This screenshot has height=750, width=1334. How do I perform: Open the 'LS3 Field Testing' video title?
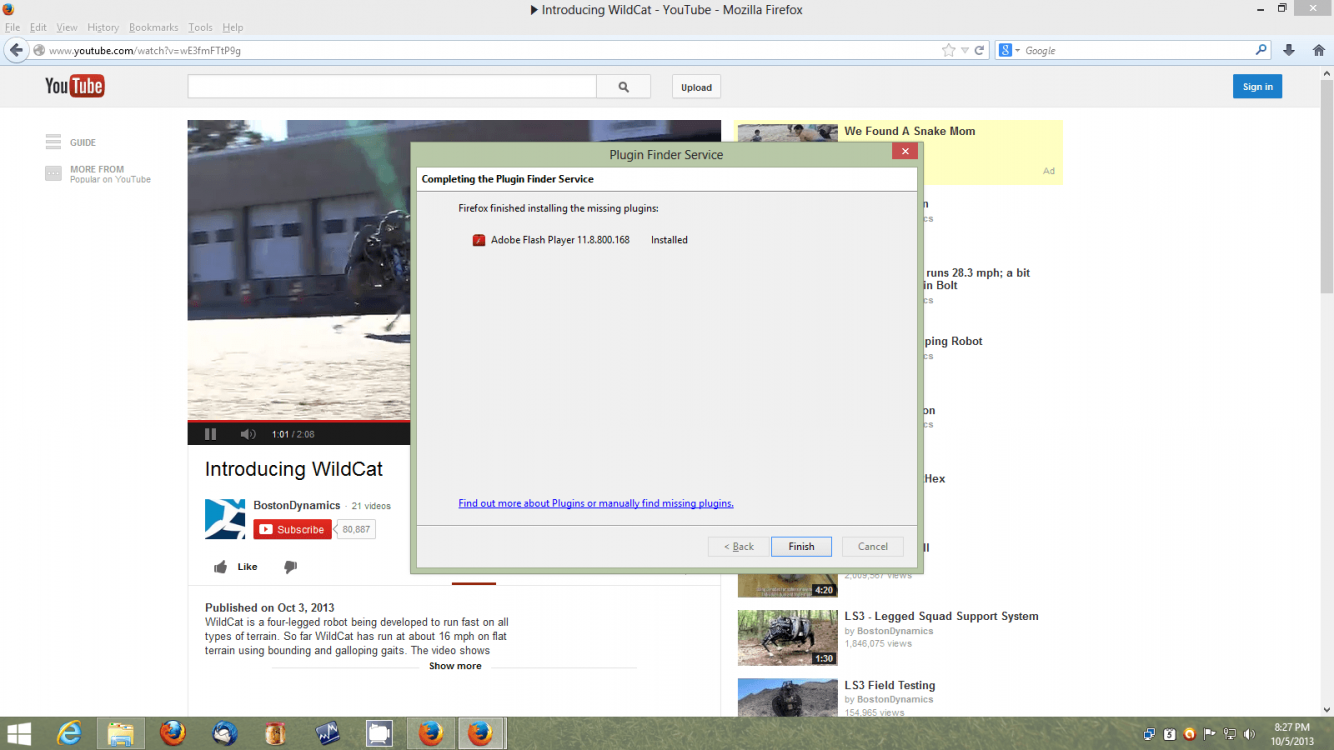coord(889,685)
